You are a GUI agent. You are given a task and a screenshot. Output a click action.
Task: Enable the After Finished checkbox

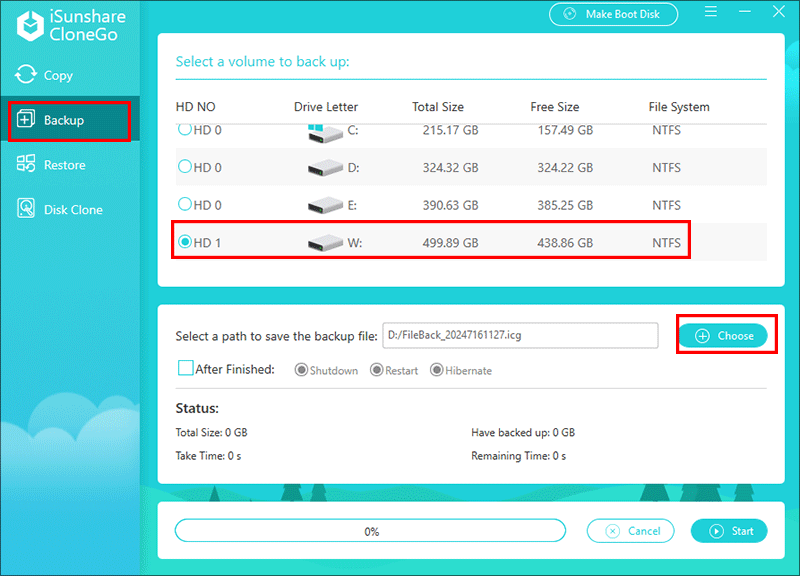click(x=185, y=369)
